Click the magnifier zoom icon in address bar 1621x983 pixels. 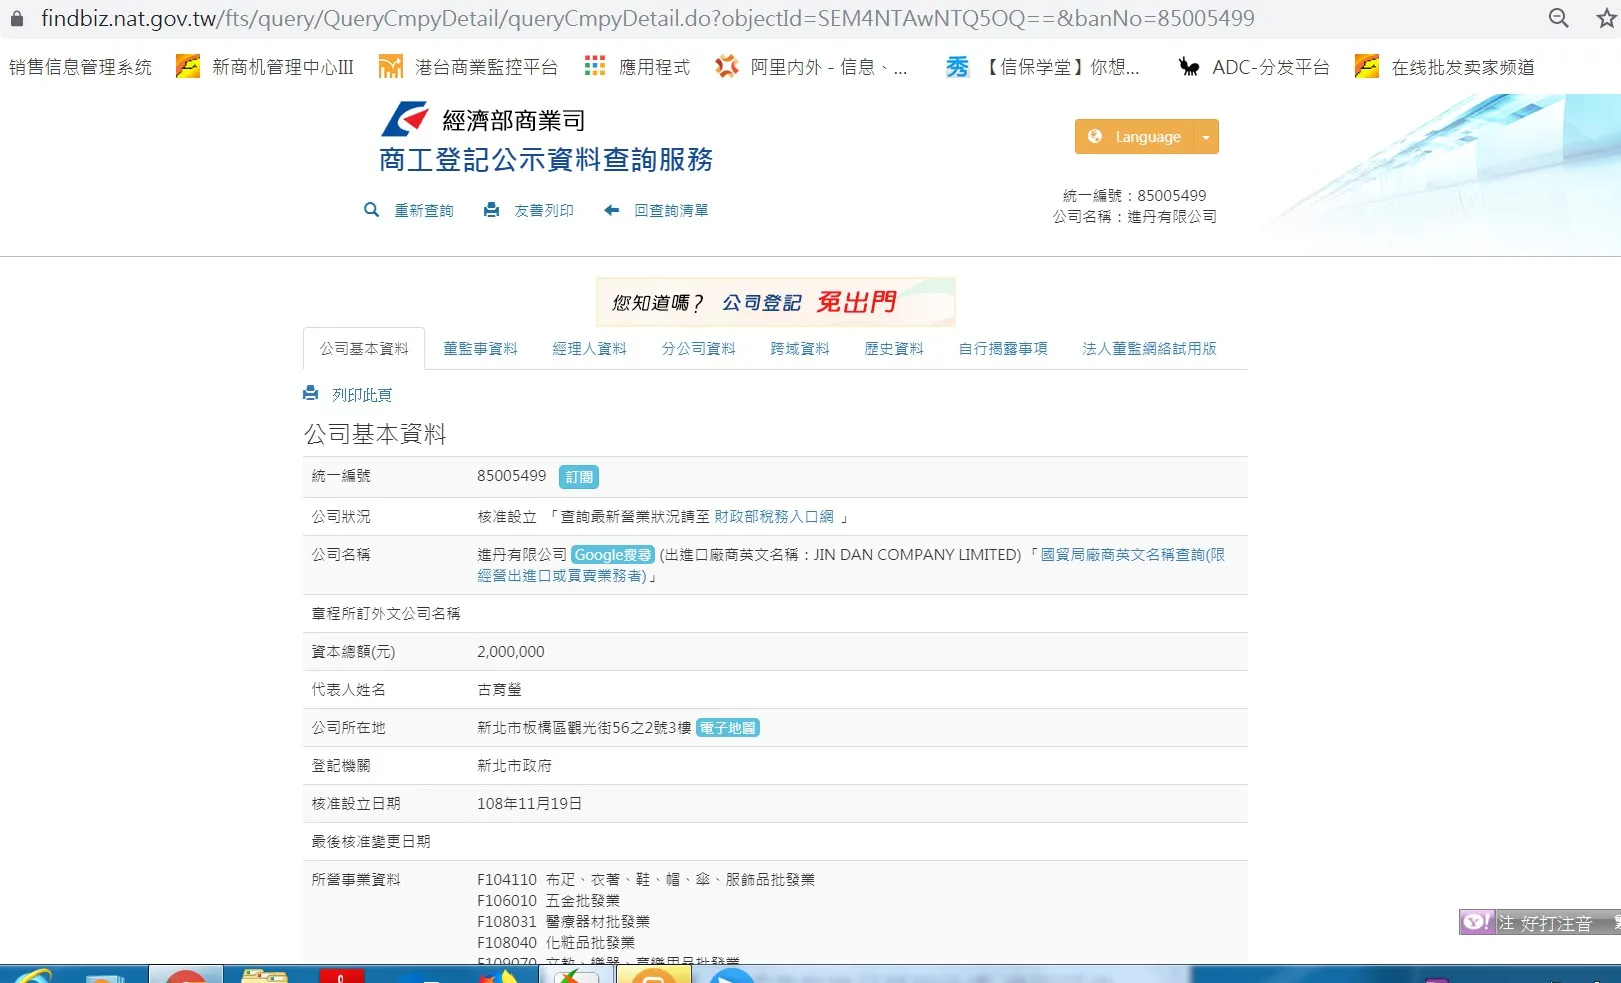[1558, 18]
